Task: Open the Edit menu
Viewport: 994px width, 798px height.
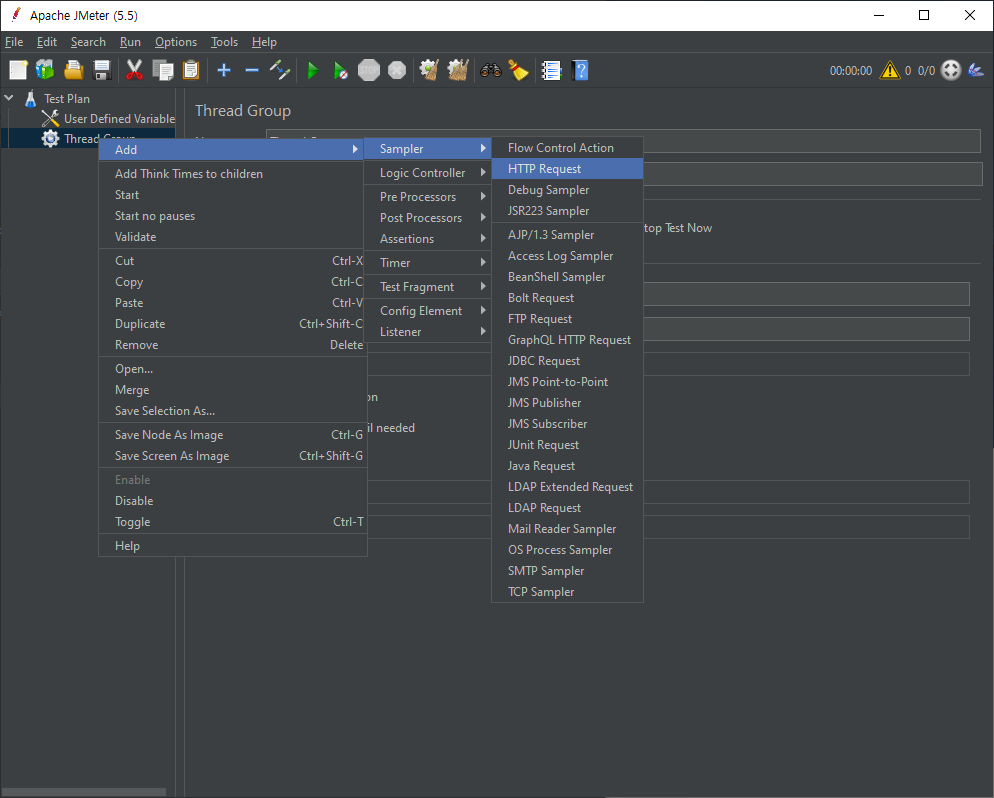Action: [x=47, y=42]
